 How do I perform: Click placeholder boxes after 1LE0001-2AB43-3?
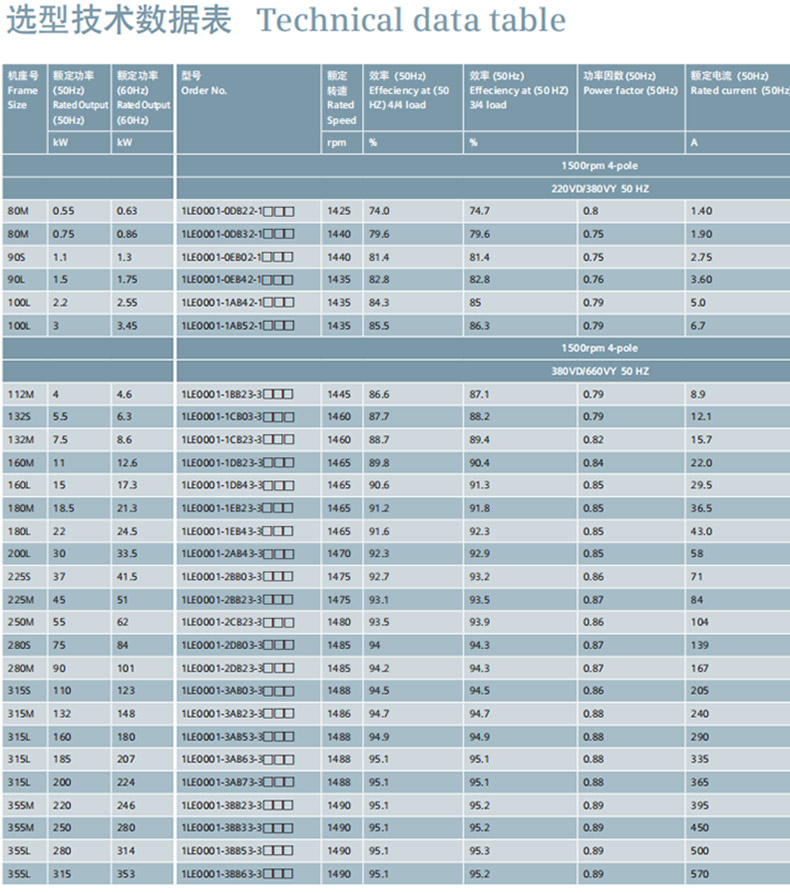tap(279, 554)
